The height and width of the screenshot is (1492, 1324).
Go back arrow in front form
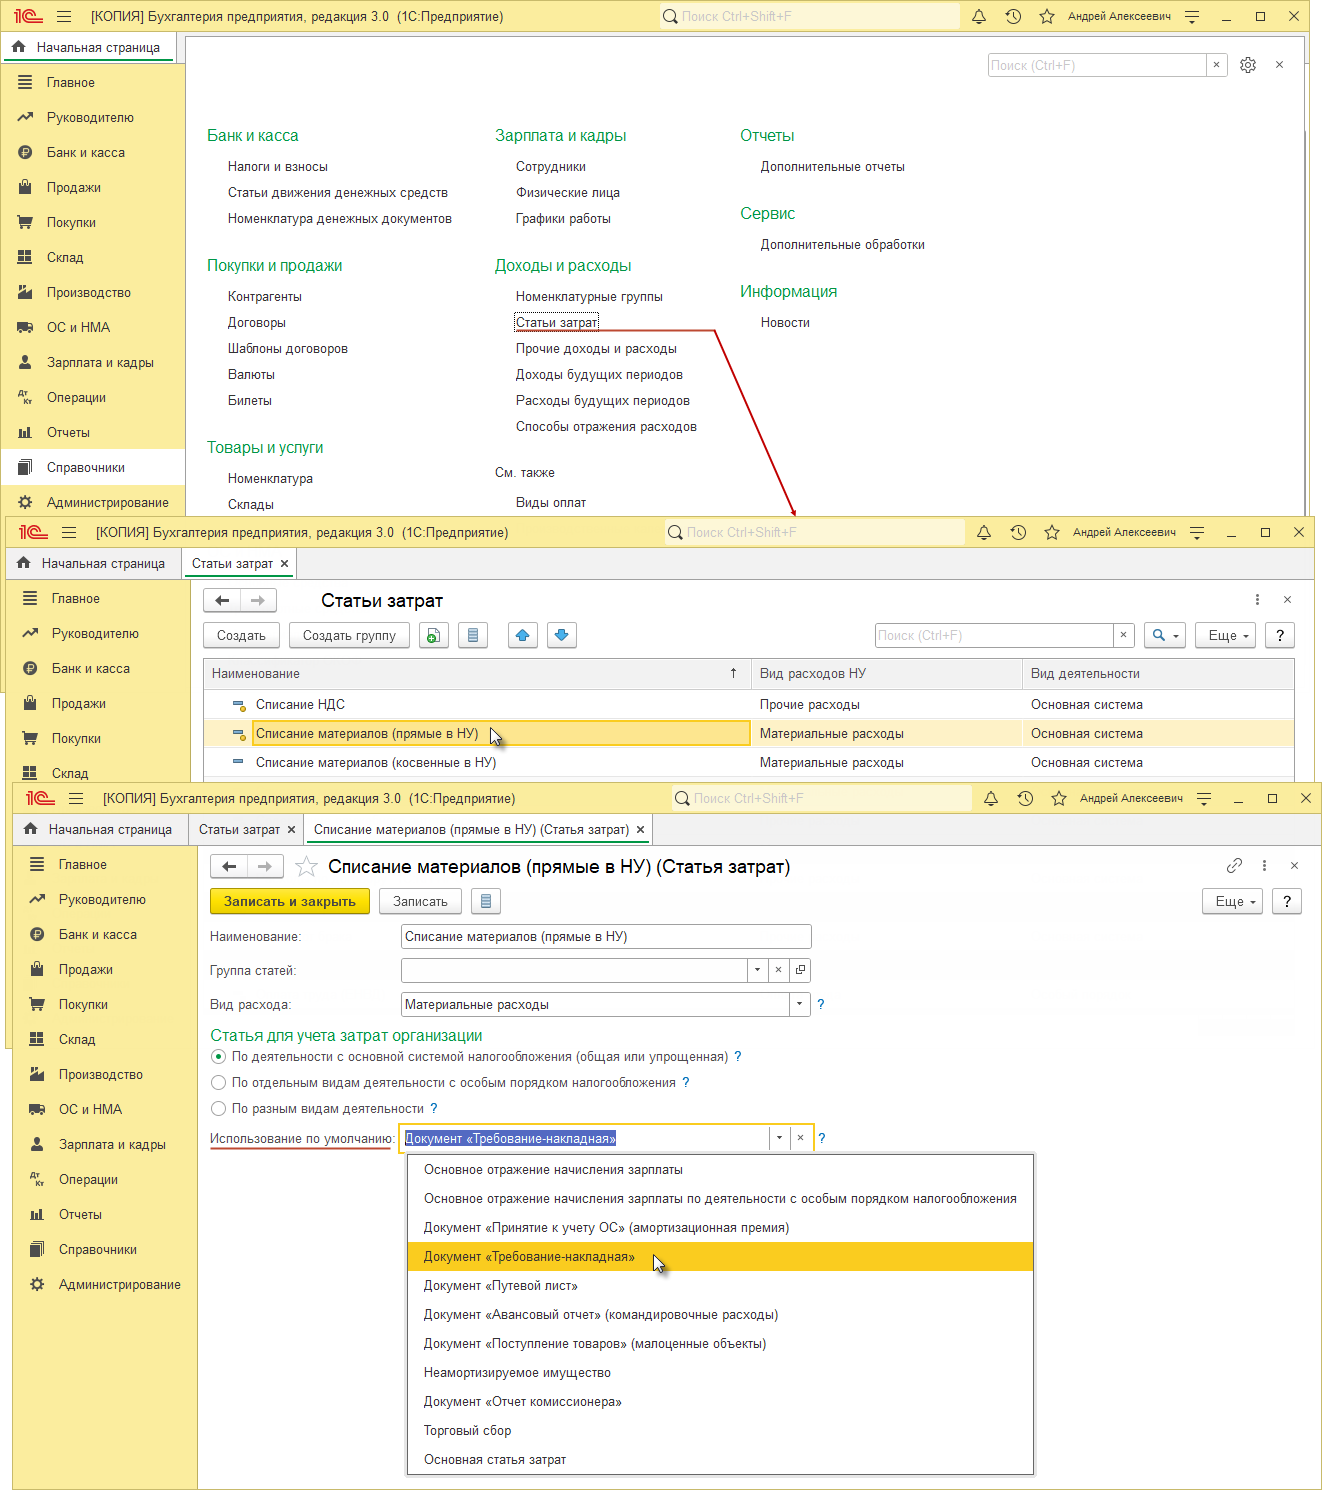point(229,866)
